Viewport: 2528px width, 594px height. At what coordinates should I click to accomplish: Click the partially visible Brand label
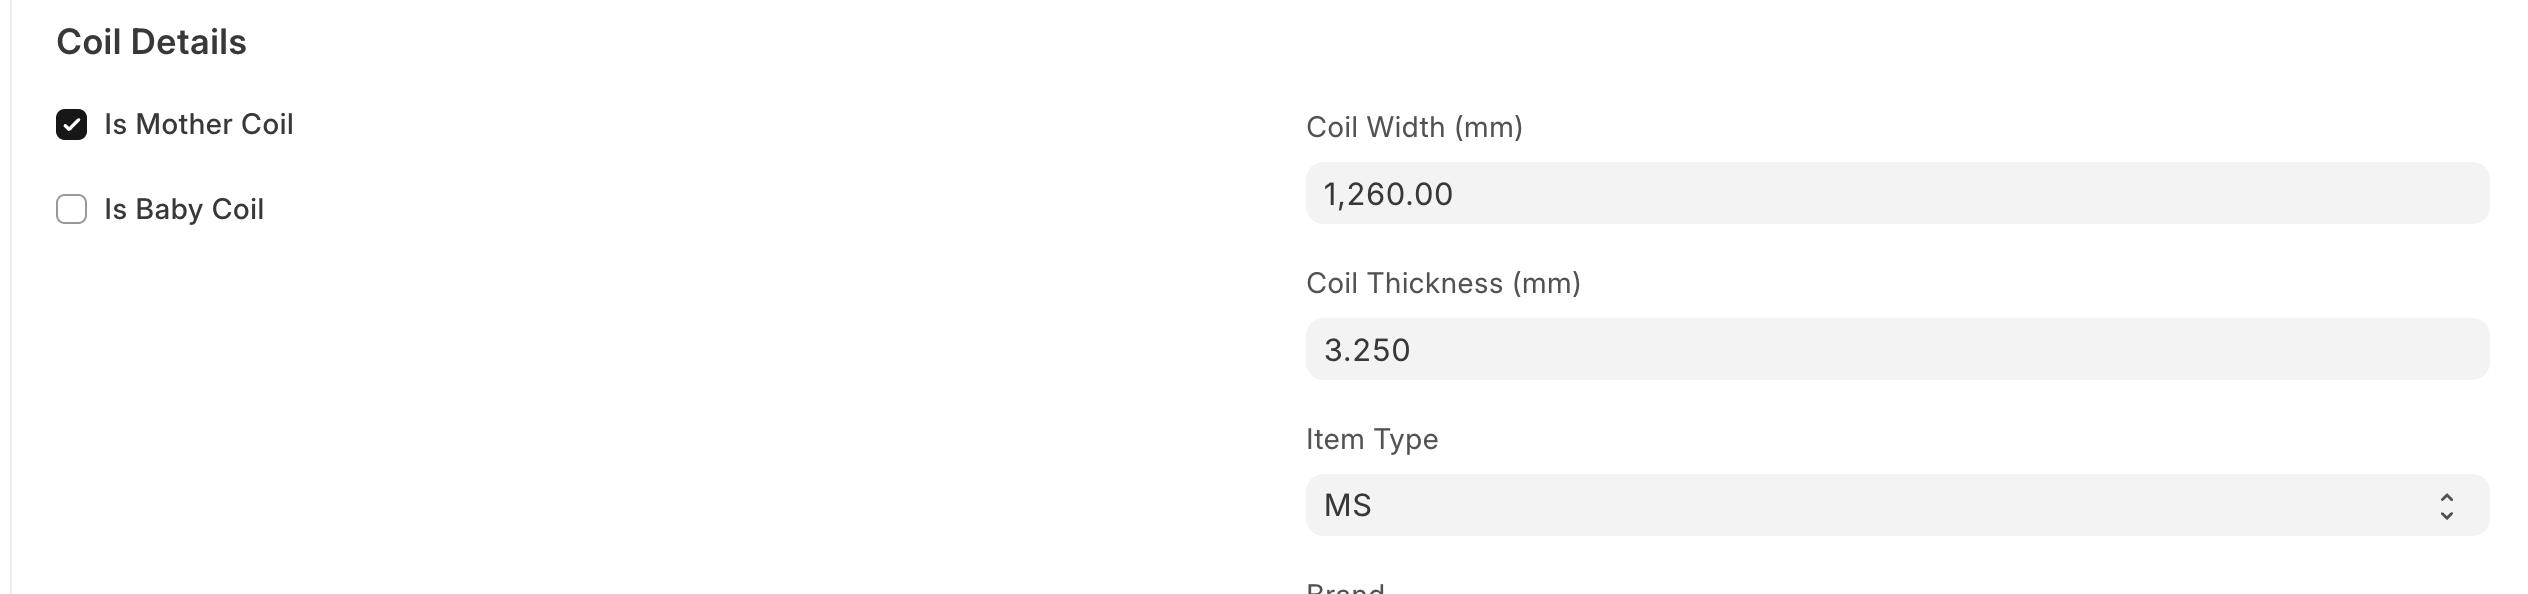tap(1345, 588)
